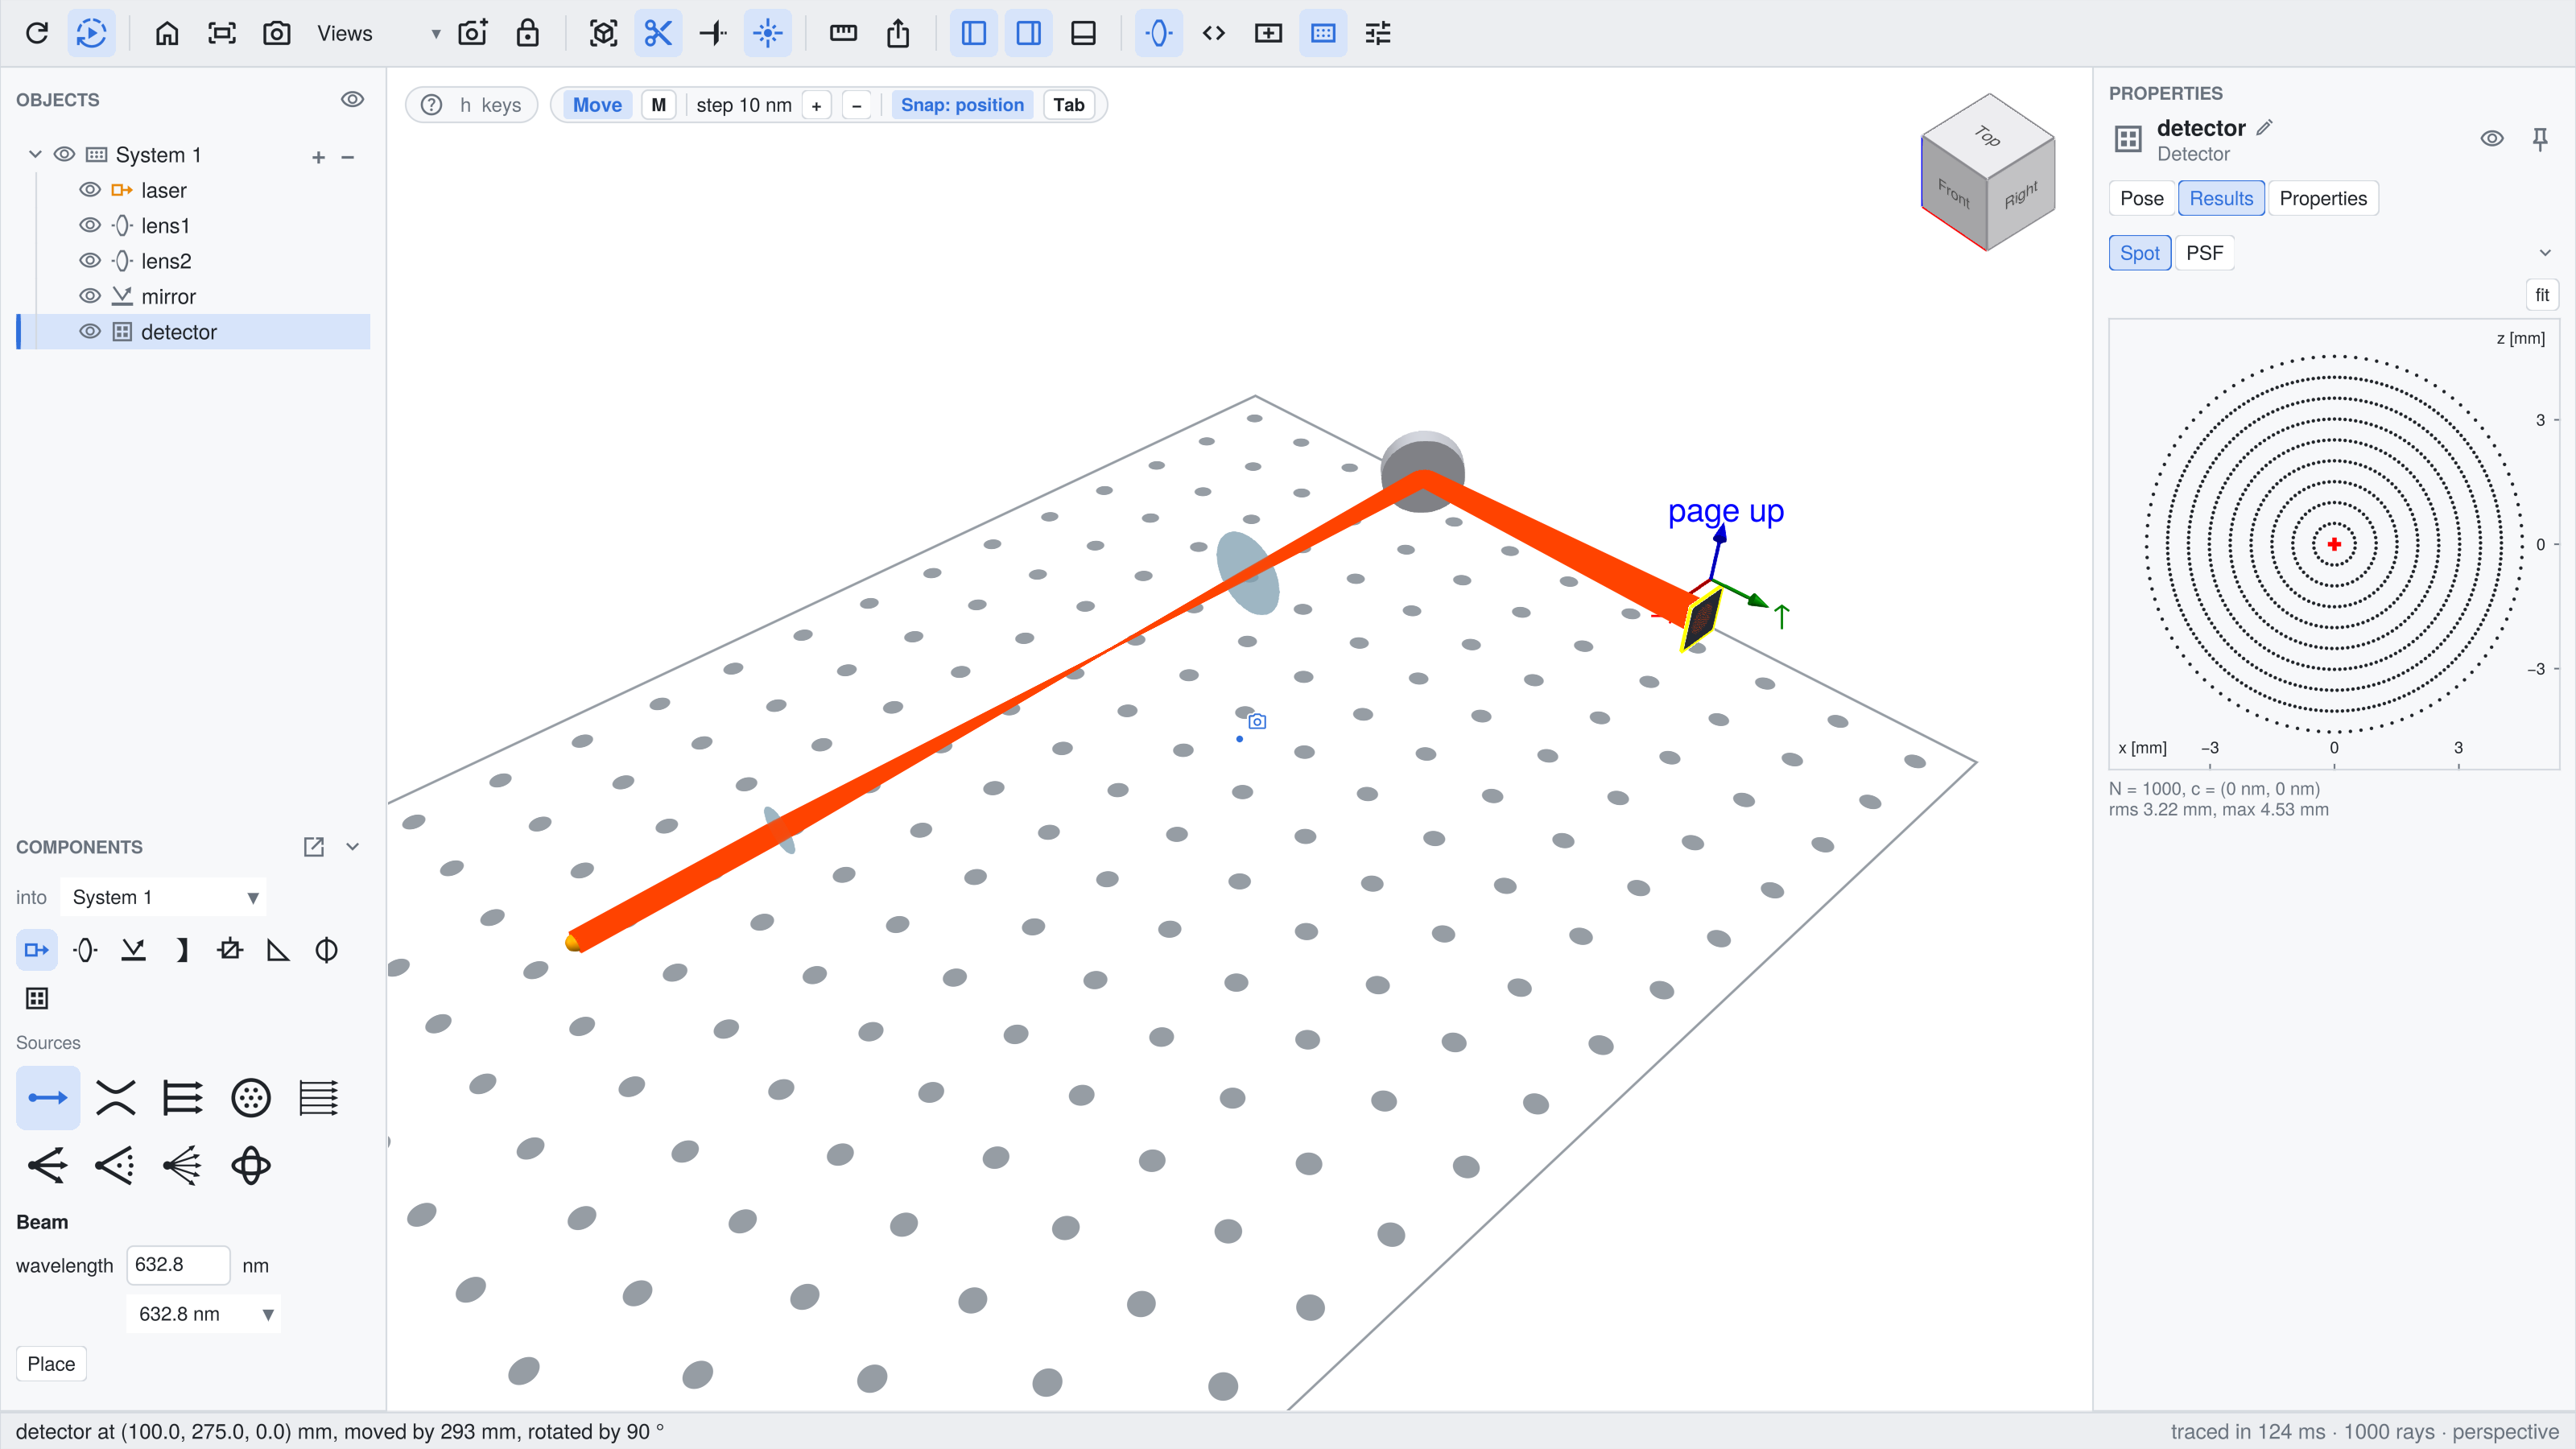This screenshot has width=2576, height=1449.
Task: Click the wavelength input field
Action: click(178, 1265)
